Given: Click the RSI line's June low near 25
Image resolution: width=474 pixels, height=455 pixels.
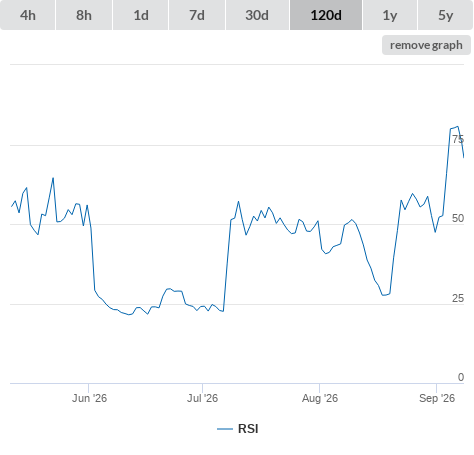Looking at the screenshot, I should (130, 314).
